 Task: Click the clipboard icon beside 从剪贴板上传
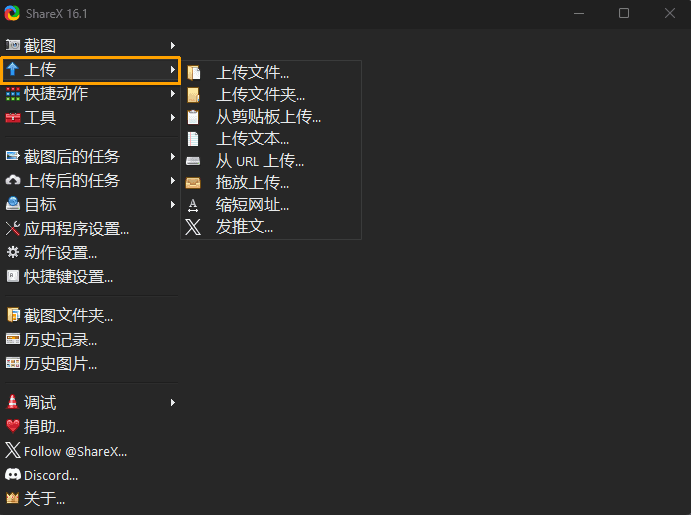click(x=193, y=117)
